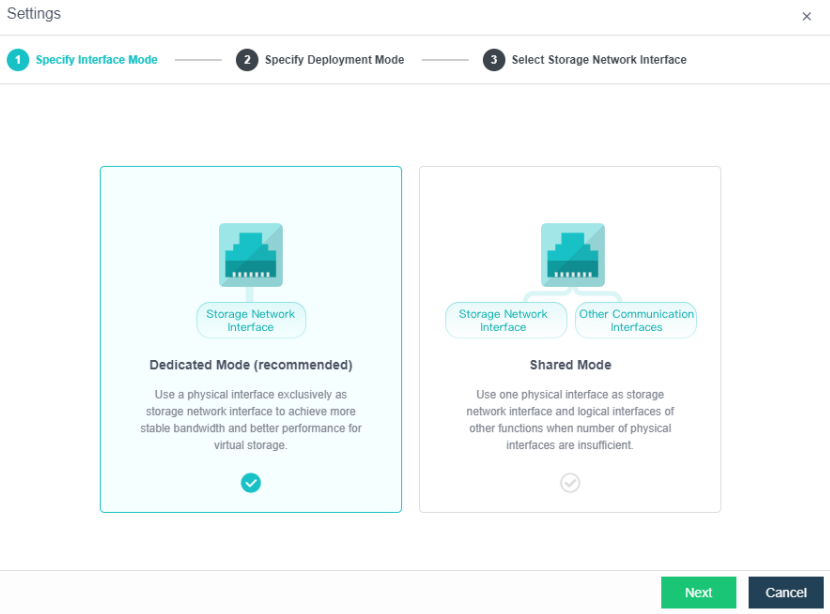
Task: Click Storage Network Interface badge under Dedicated Mode
Action: click(x=251, y=321)
